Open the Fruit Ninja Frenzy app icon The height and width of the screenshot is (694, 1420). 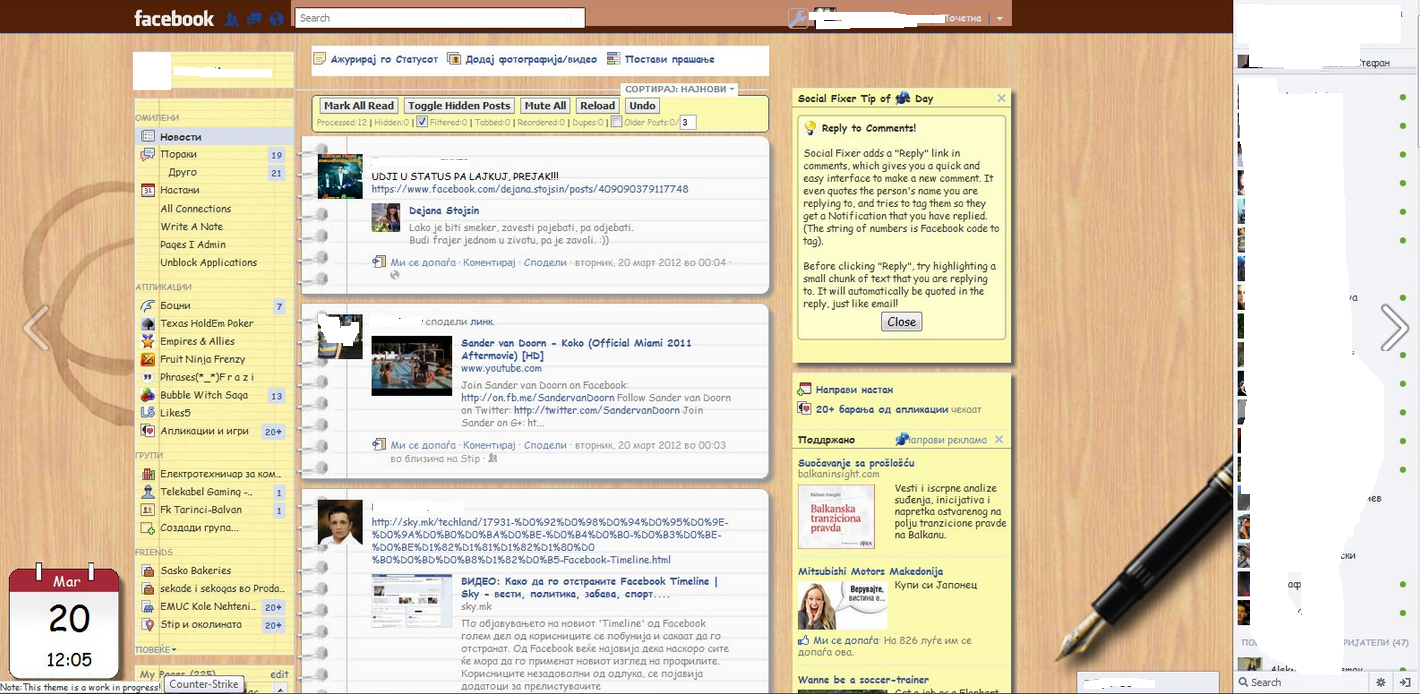click(148, 359)
